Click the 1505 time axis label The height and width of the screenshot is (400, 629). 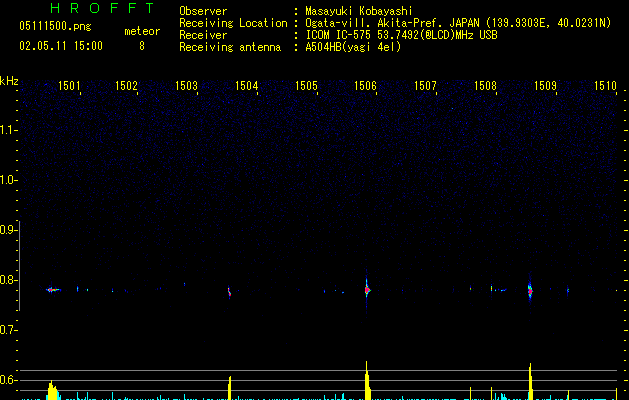pos(306,86)
